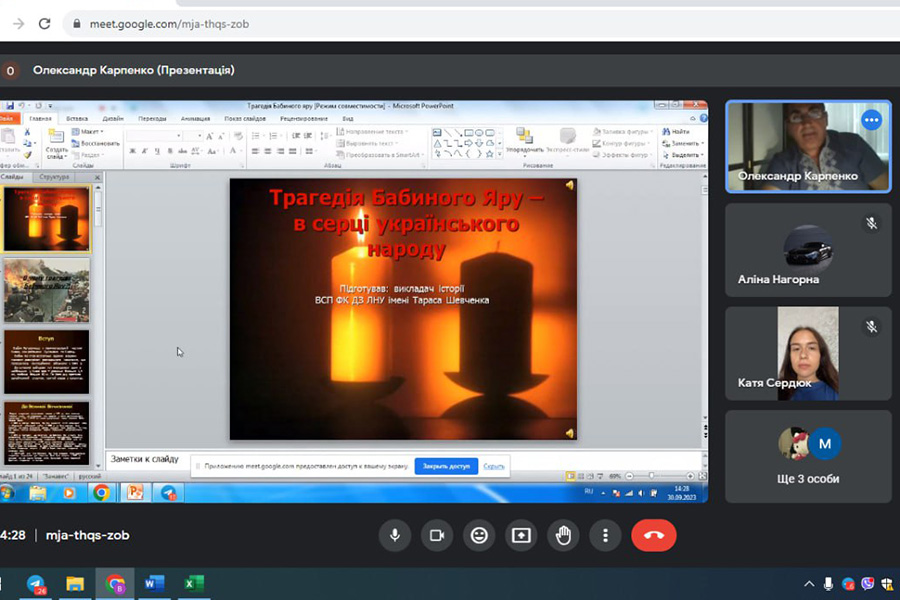
Task: Switch to the 'Структура' tab in PowerPoint
Action: tap(55, 177)
